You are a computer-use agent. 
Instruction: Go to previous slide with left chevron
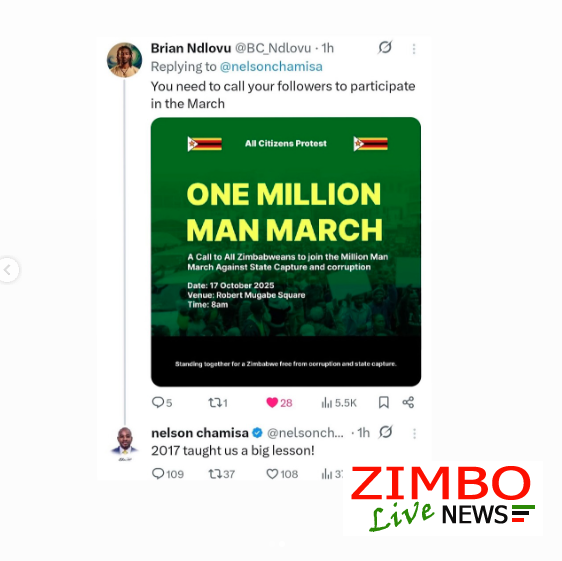[x=7, y=270]
